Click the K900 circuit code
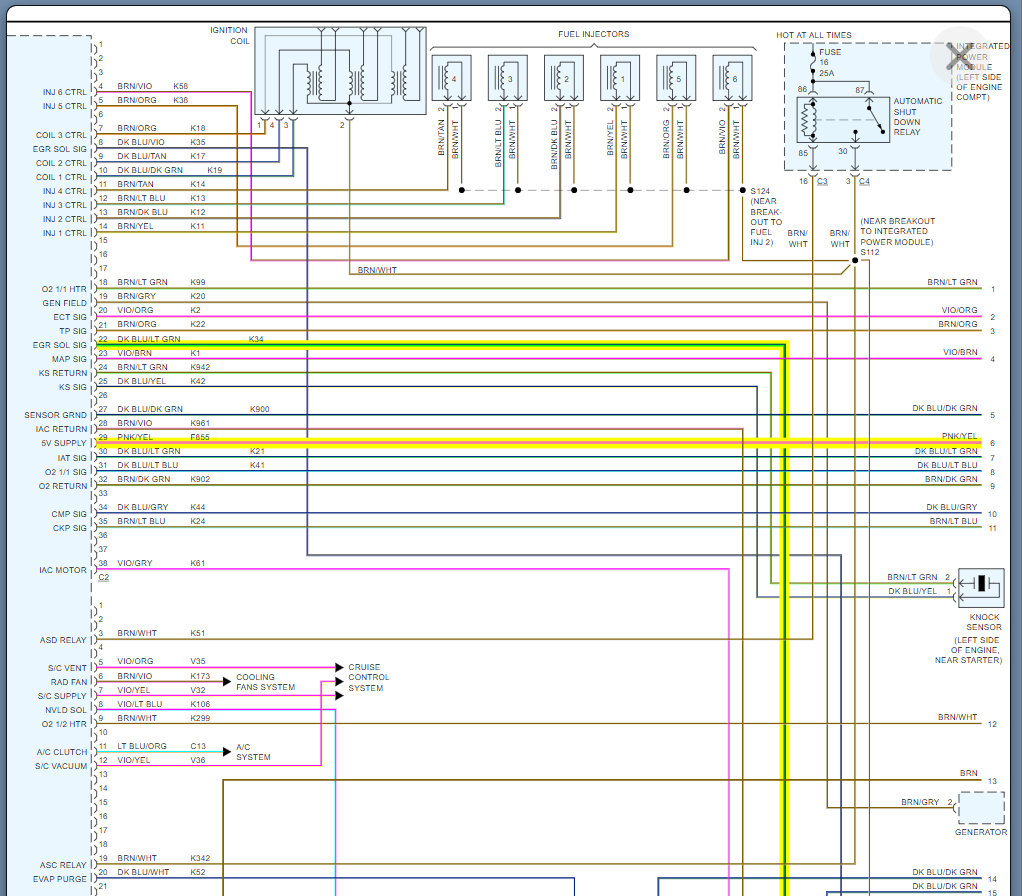The height and width of the screenshot is (896, 1022). tap(259, 409)
